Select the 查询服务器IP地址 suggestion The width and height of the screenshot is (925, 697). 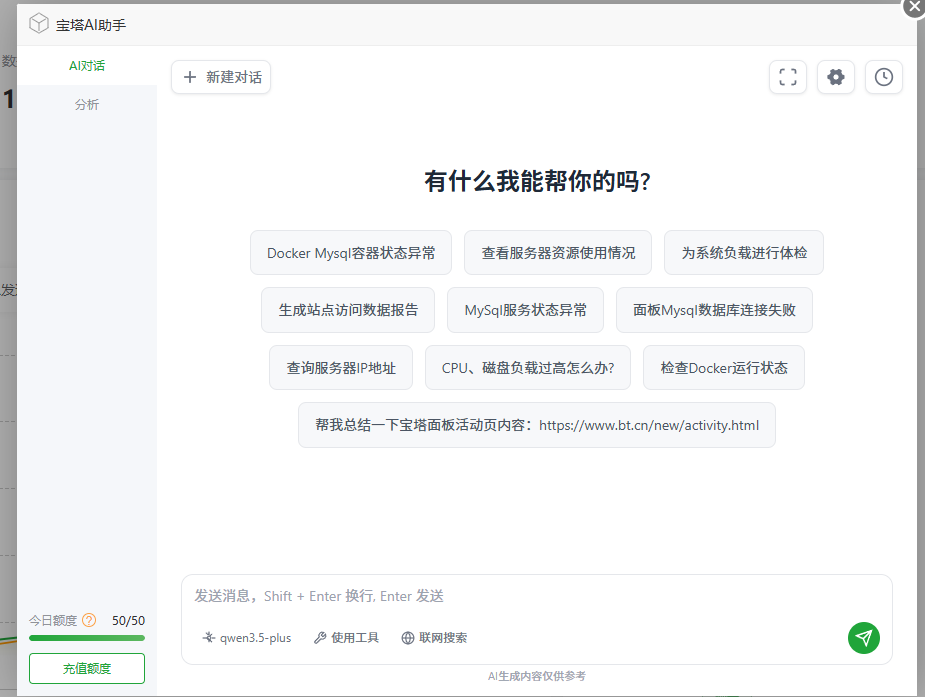click(341, 368)
